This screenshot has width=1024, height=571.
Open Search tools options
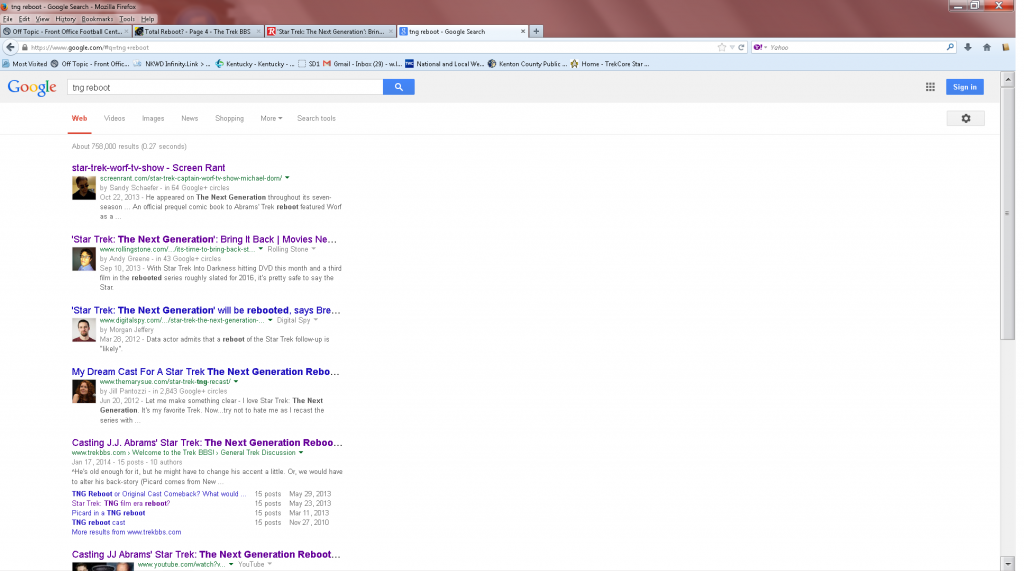pos(316,118)
